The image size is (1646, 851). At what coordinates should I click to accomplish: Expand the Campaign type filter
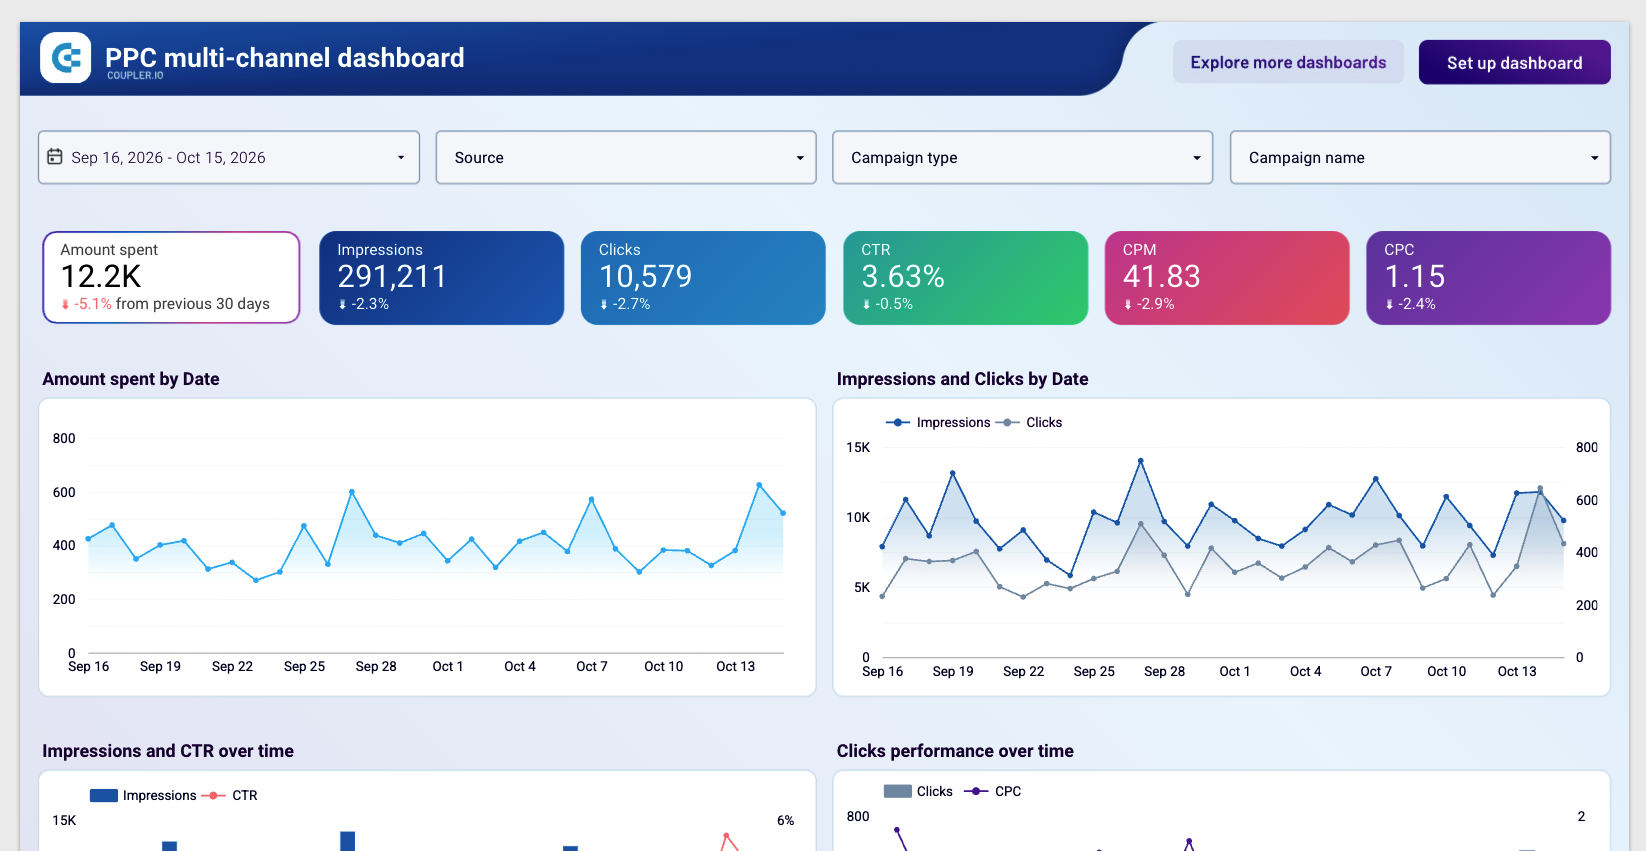(x=1022, y=158)
